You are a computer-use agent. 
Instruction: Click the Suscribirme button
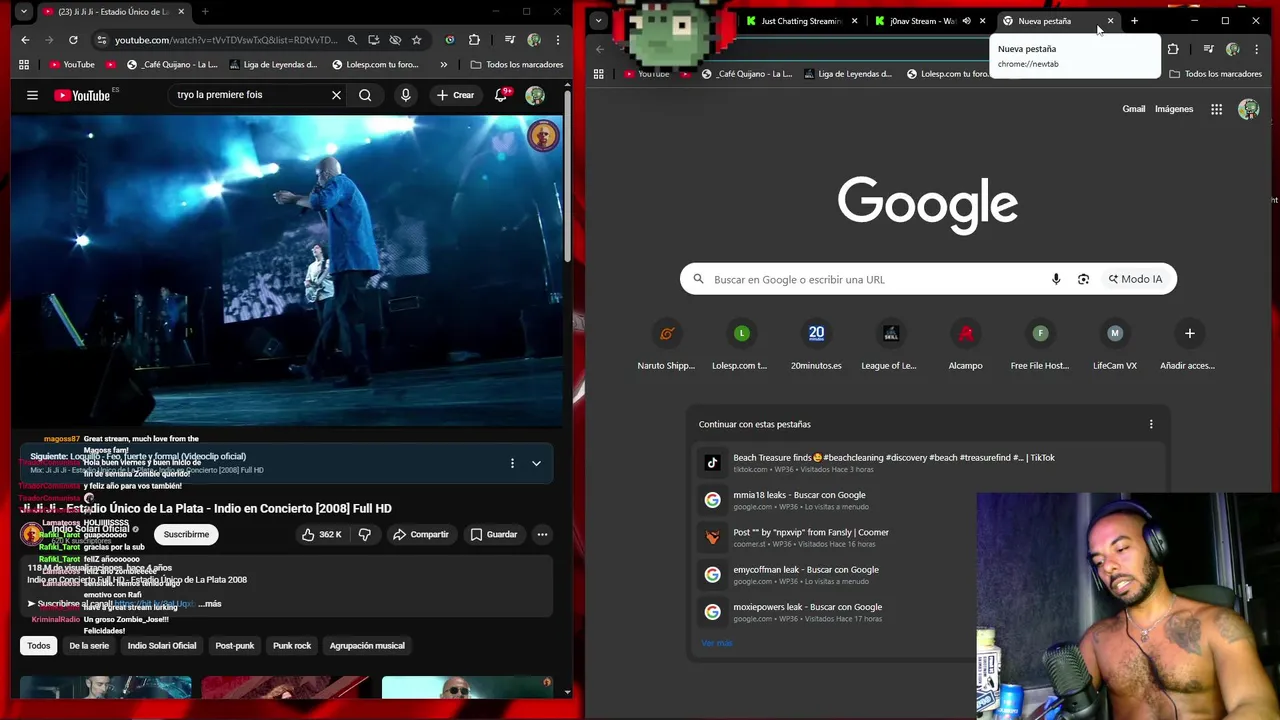[186, 534]
